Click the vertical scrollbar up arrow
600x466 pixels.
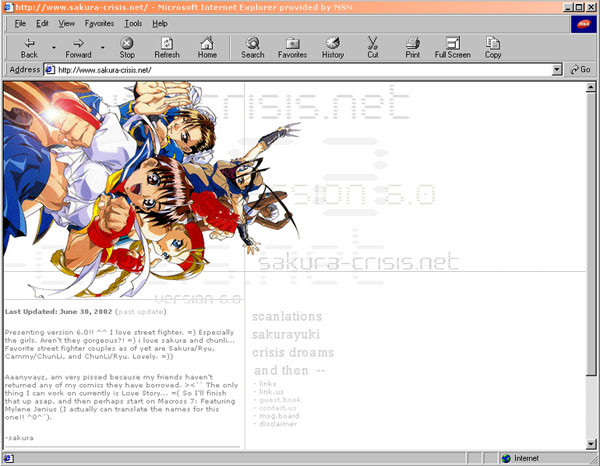click(591, 88)
